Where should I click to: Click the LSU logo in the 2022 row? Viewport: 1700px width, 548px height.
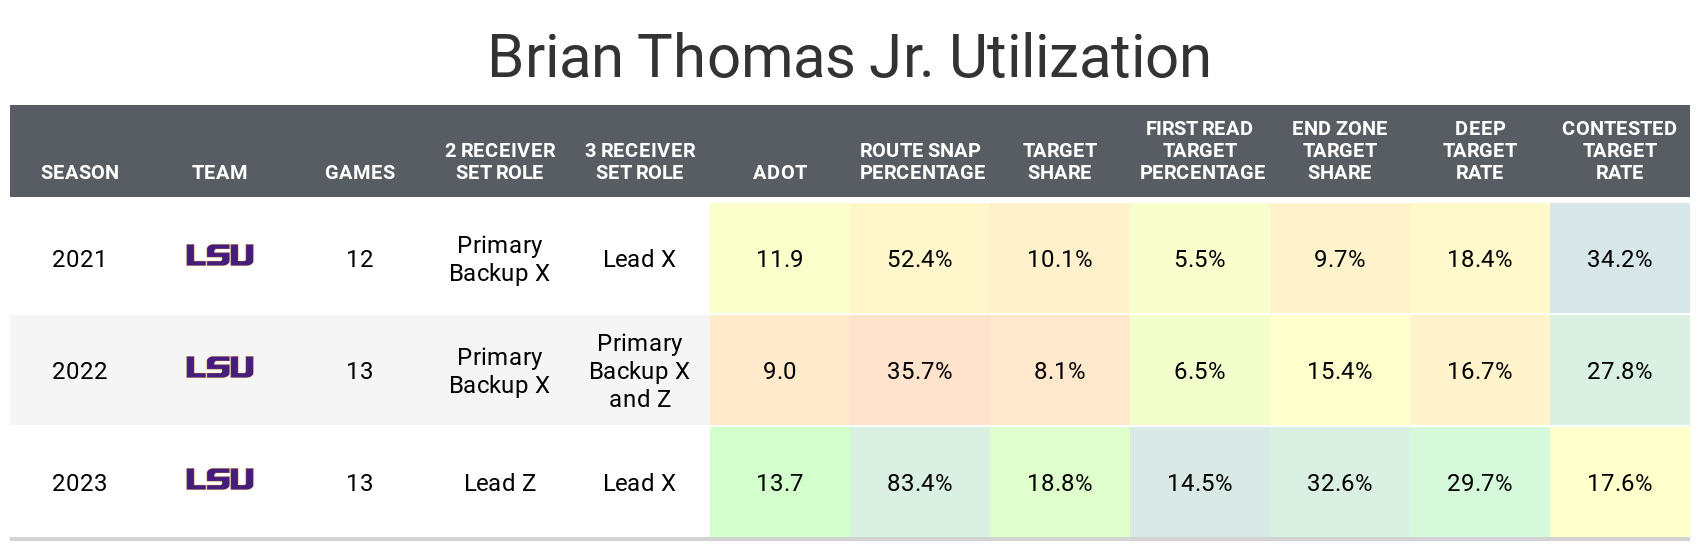pos(220,368)
